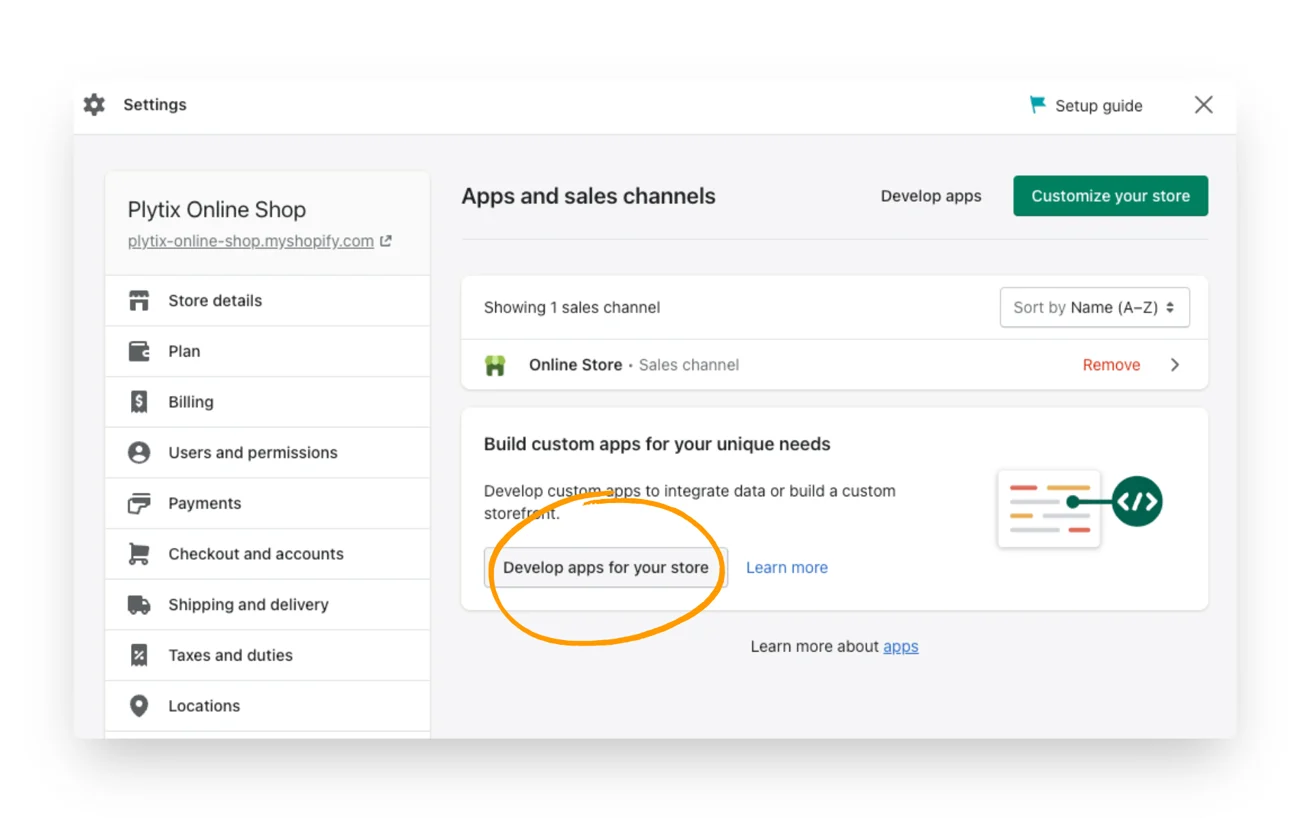Select the Locations pin icon
This screenshot has height=818, width=1310.
[140, 705]
